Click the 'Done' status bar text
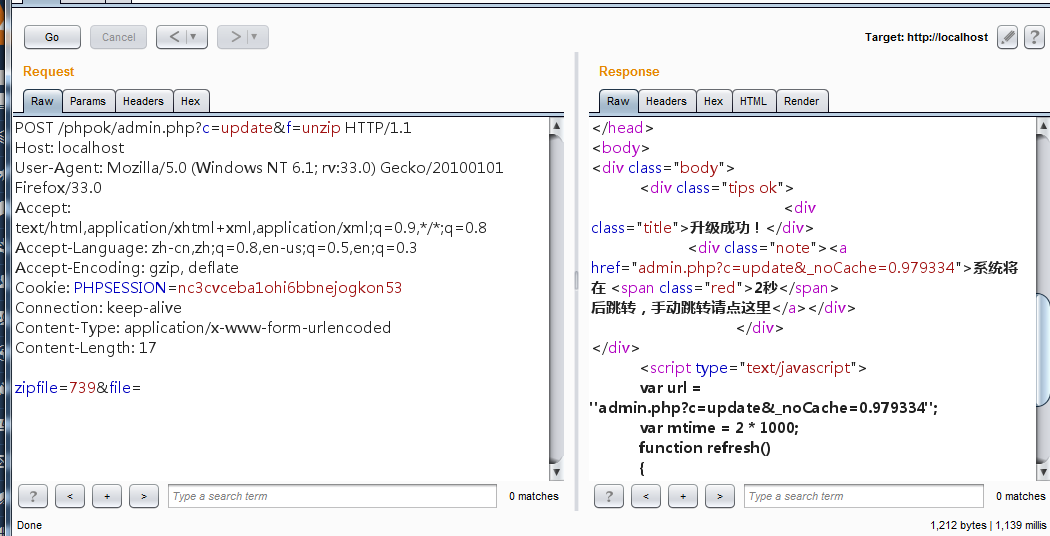This screenshot has height=536, width=1050. click(x=29, y=525)
